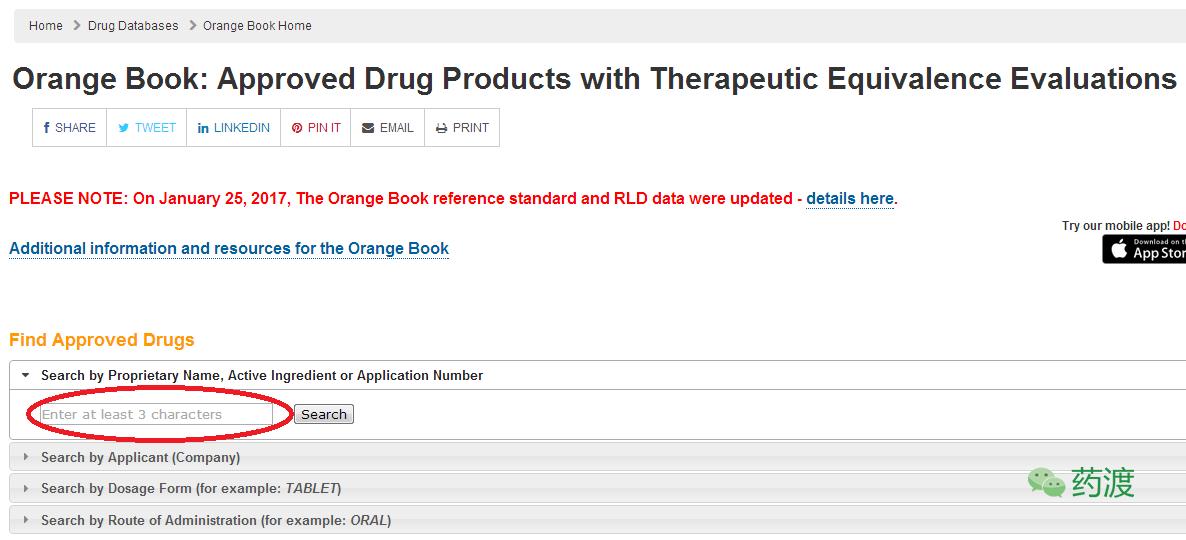Click the Facebook Share icon

coord(46,128)
